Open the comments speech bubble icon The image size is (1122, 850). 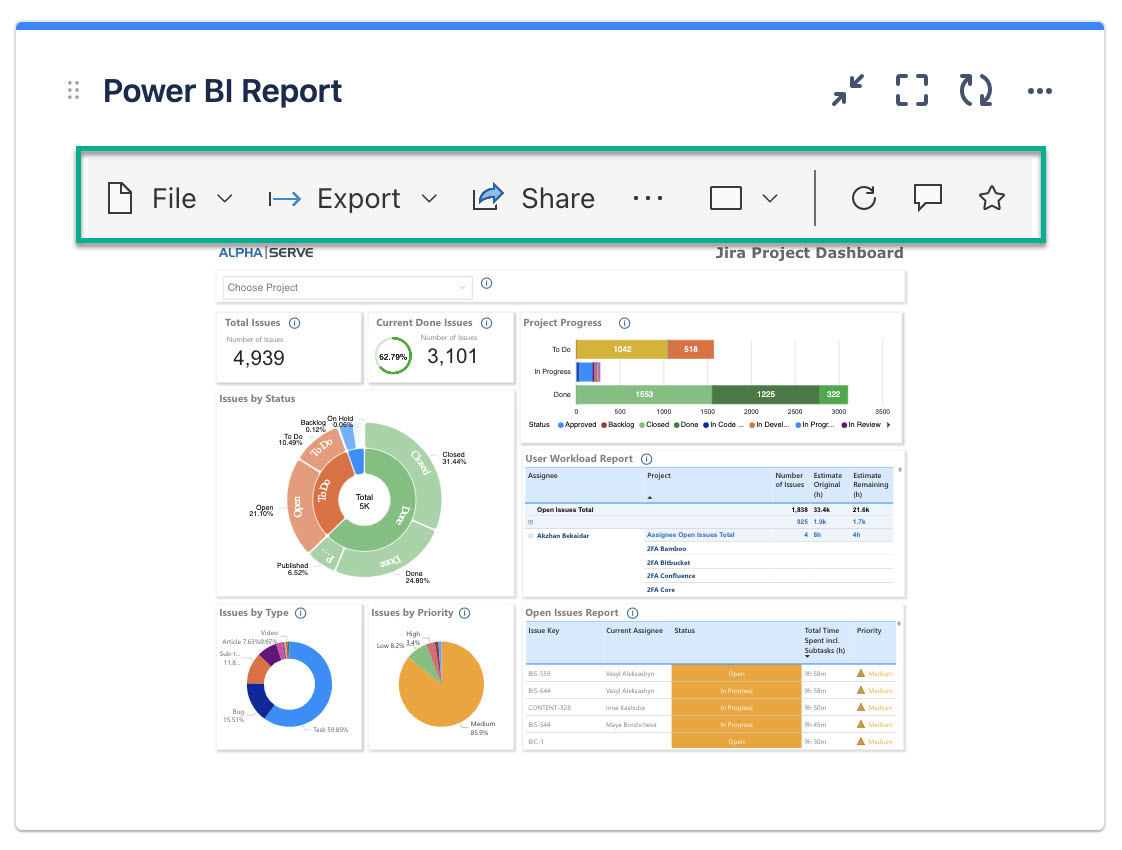927,198
